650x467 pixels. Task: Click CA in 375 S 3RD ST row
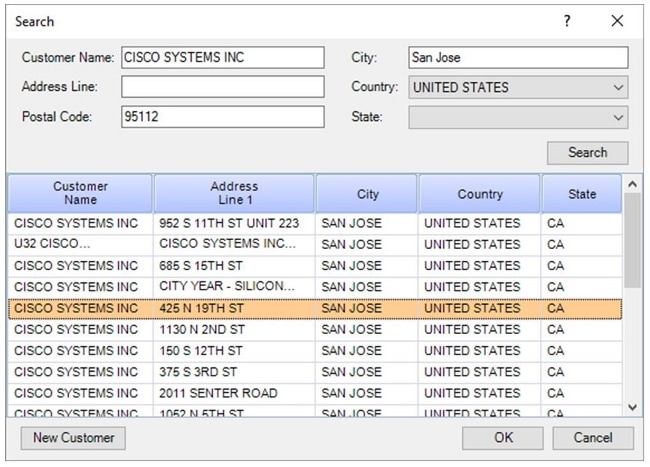point(555,372)
